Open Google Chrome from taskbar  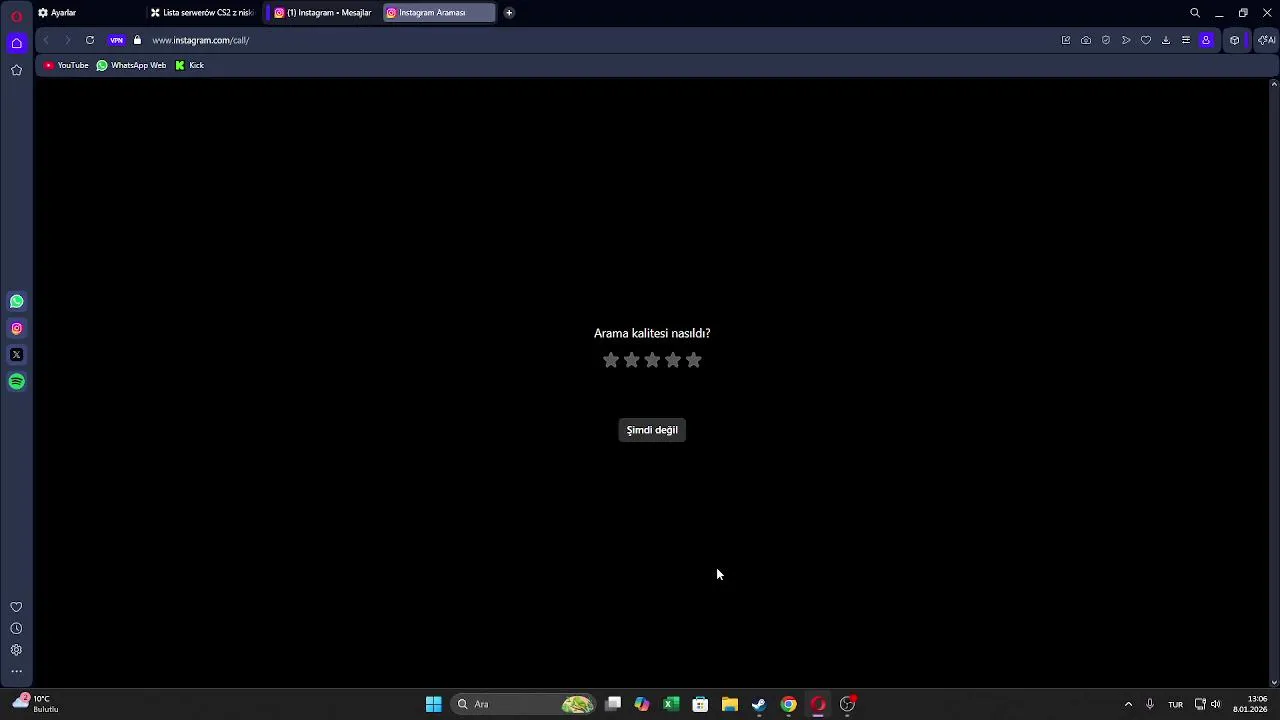tap(788, 704)
